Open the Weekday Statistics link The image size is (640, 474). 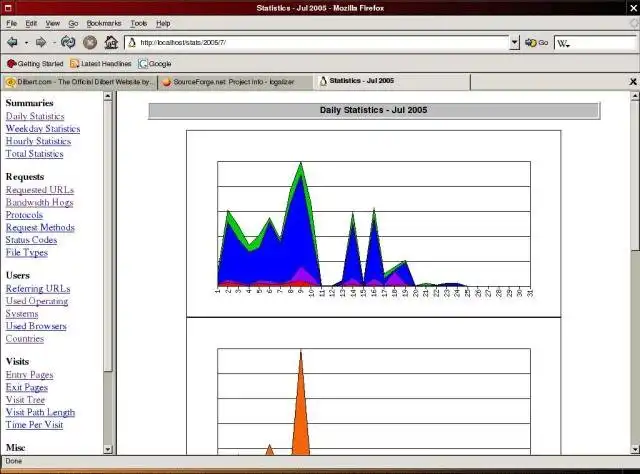(43, 129)
